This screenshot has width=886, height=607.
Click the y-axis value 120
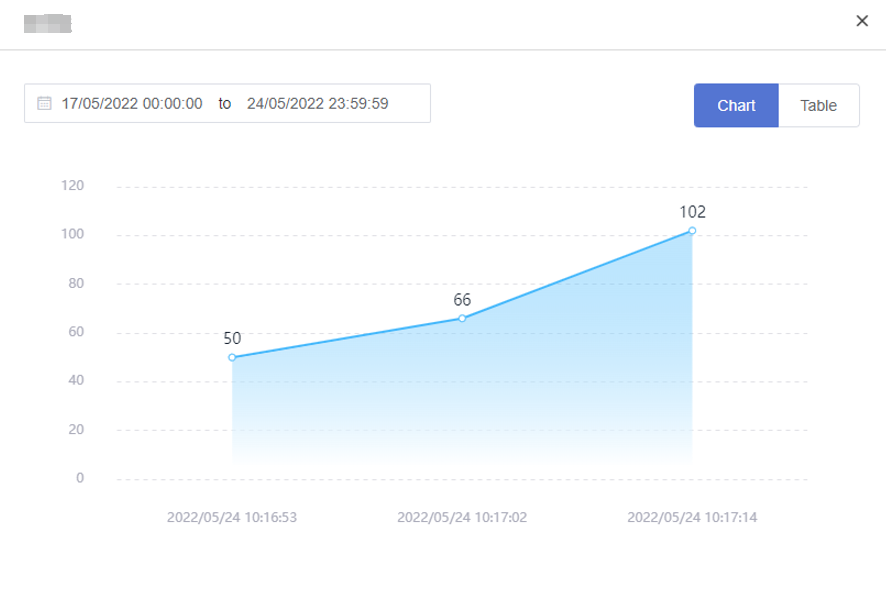(72, 185)
